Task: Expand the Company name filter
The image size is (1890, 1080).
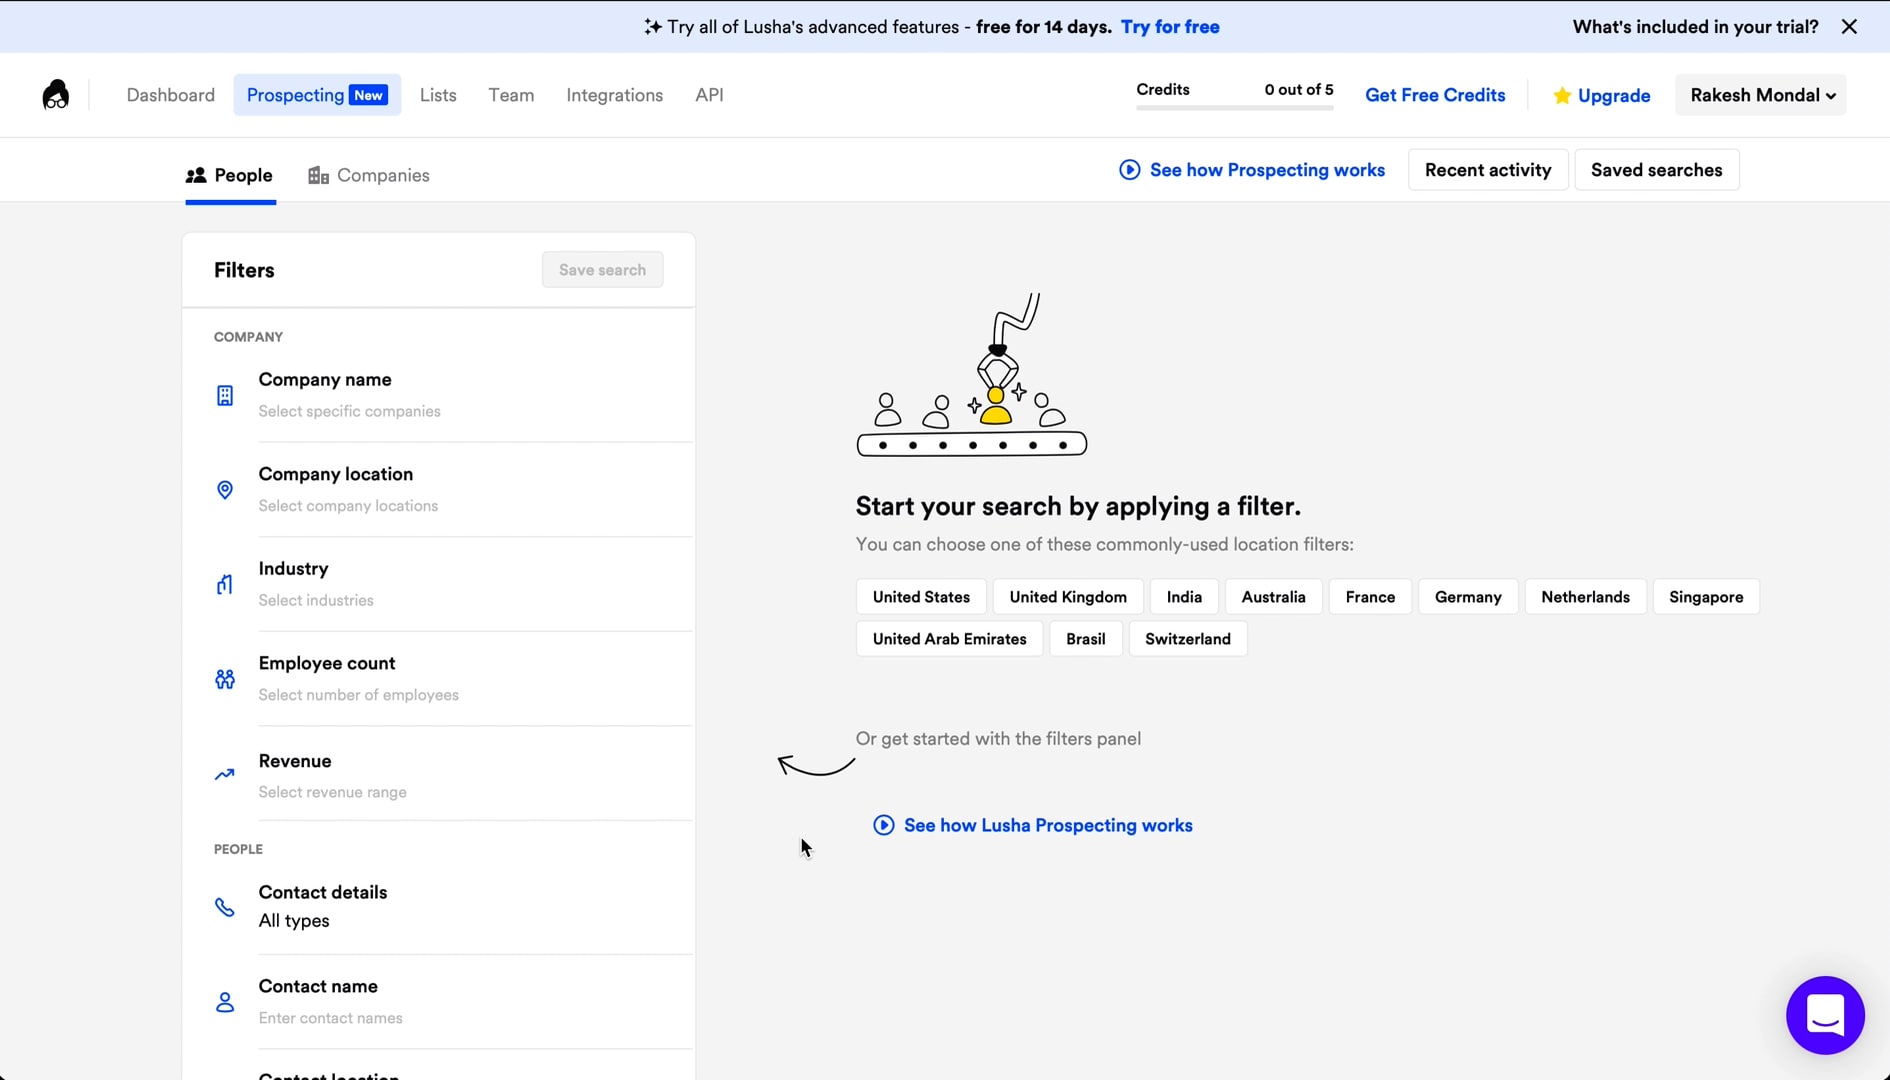Action: (x=454, y=395)
